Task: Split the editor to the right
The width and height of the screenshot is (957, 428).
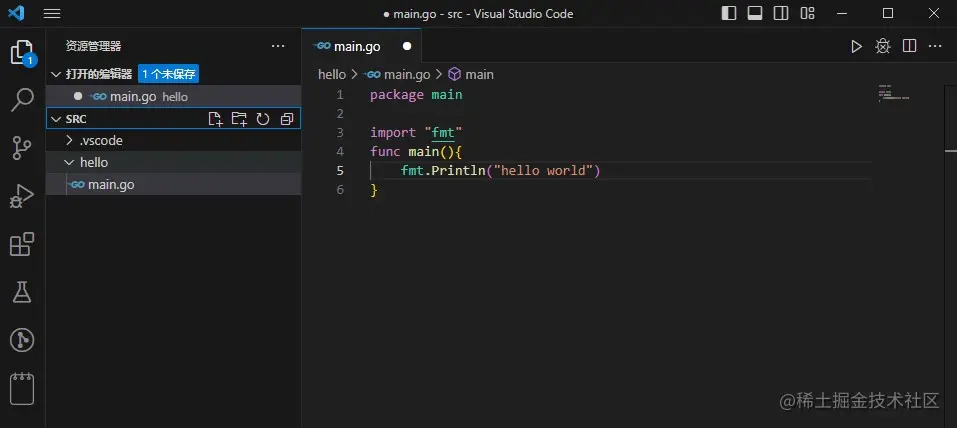Action: click(909, 46)
